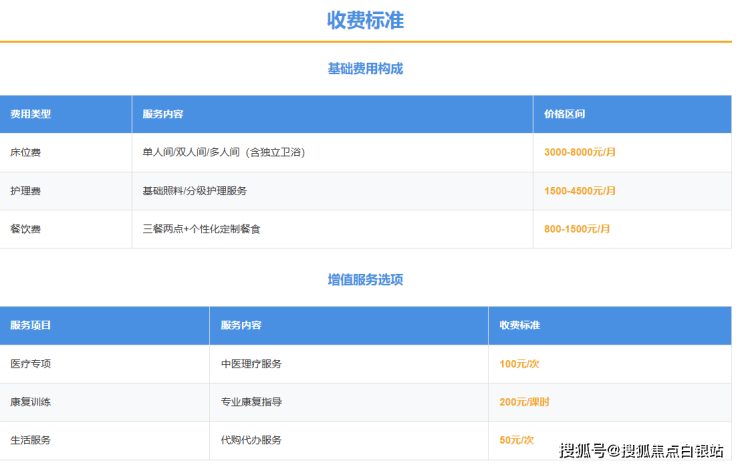740x467 pixels.
Task: Click the 代购代办服务 cell
Action: [x=251, y=440]
